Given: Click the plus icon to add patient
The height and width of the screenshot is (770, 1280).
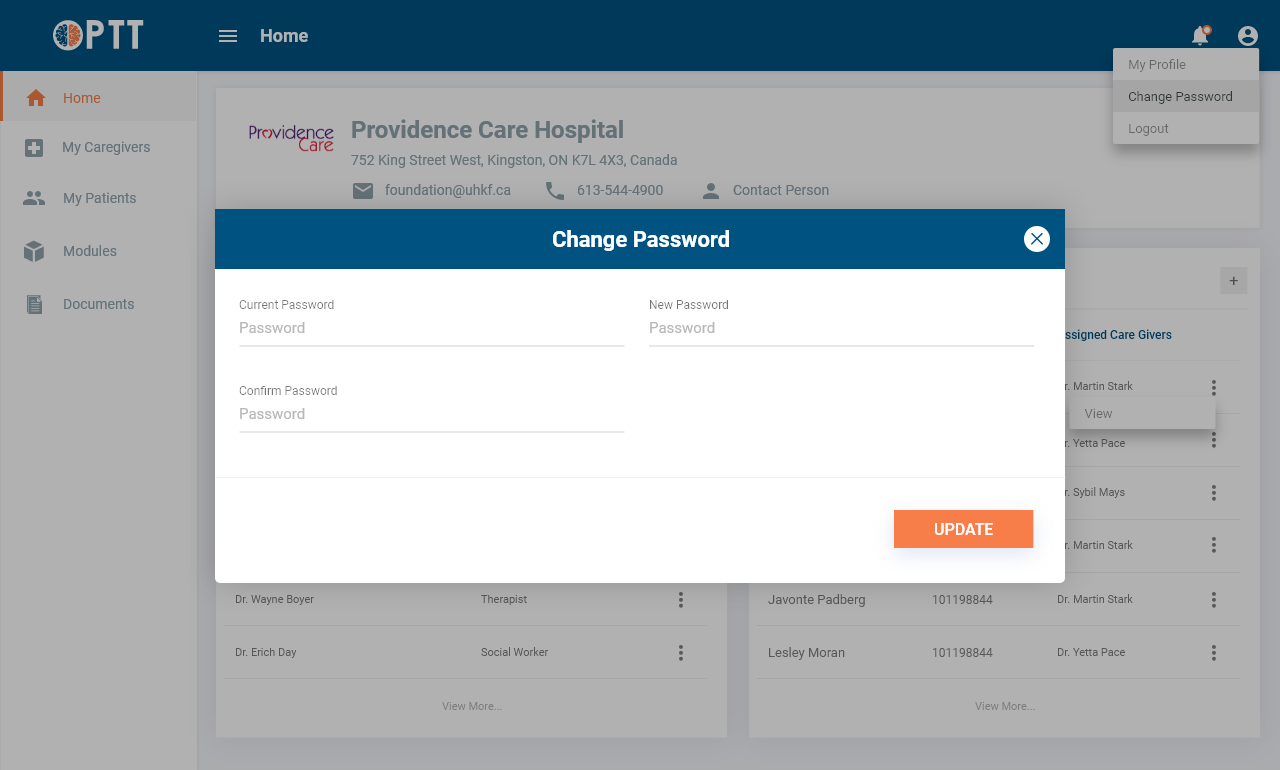Looking at the screenshot, I should (1233, 281).
